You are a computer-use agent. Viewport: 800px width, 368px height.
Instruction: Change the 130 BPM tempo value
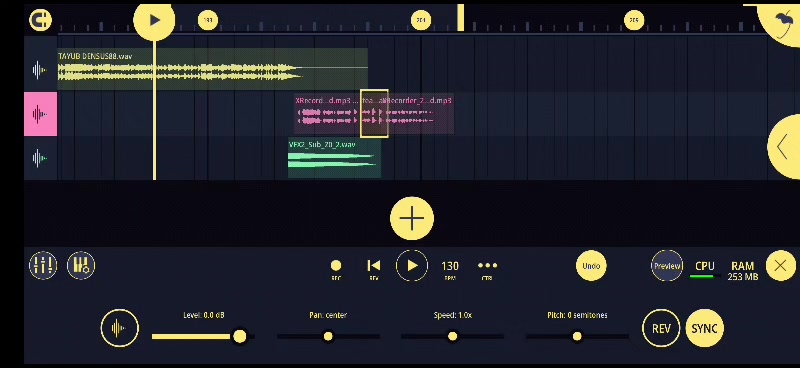[449, 269]
